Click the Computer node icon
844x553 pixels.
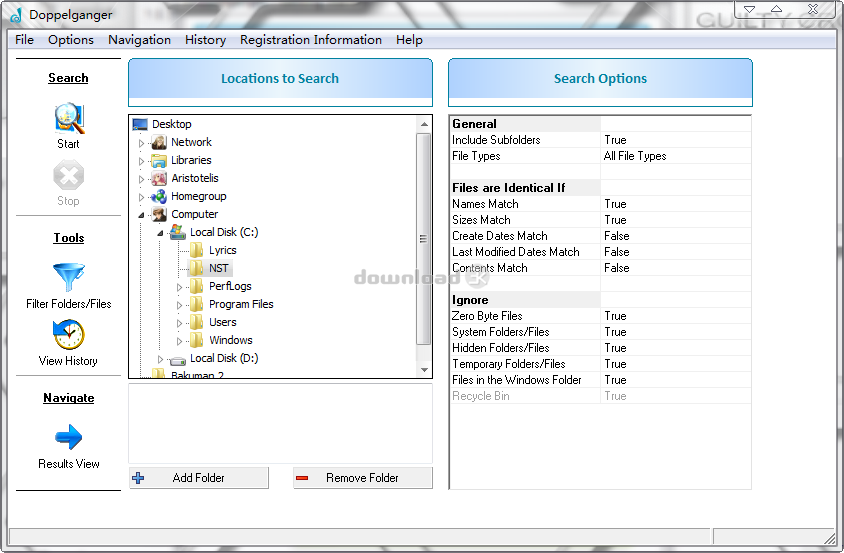pos(159,214)
